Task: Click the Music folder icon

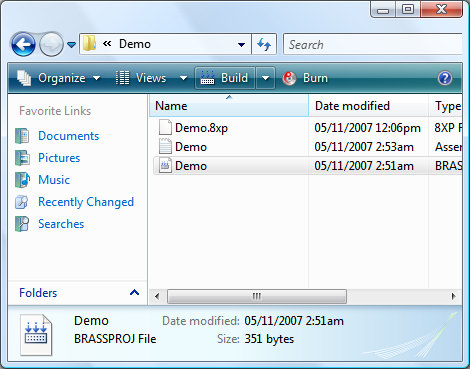Action: (x=22, y=180)
